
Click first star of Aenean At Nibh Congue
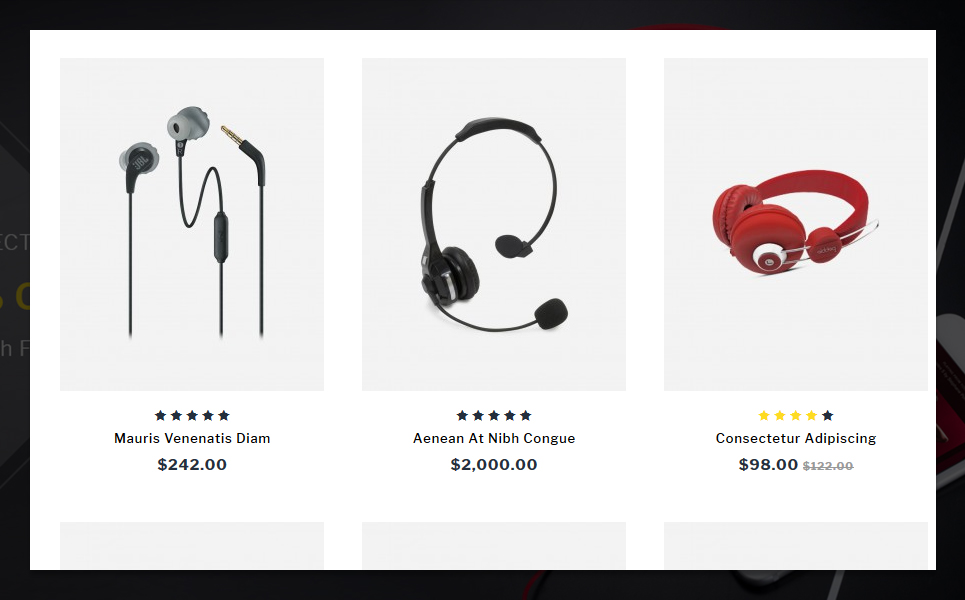pos(462,415)
